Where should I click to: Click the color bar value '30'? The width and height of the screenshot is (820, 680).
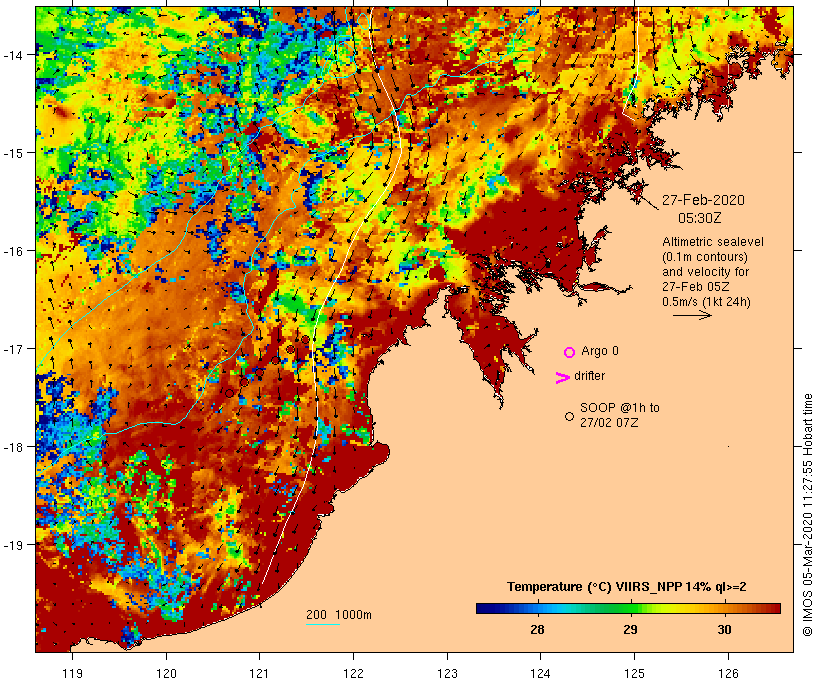tap(724, 630)
